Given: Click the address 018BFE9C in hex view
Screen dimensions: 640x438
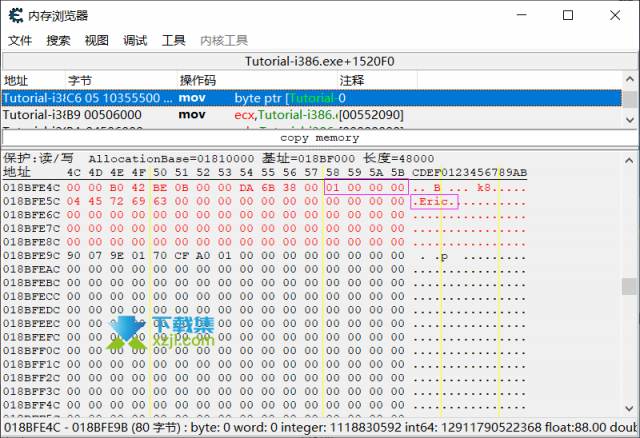Looking at the screenshot, I should pyautogui.click(x=31, y=256).
